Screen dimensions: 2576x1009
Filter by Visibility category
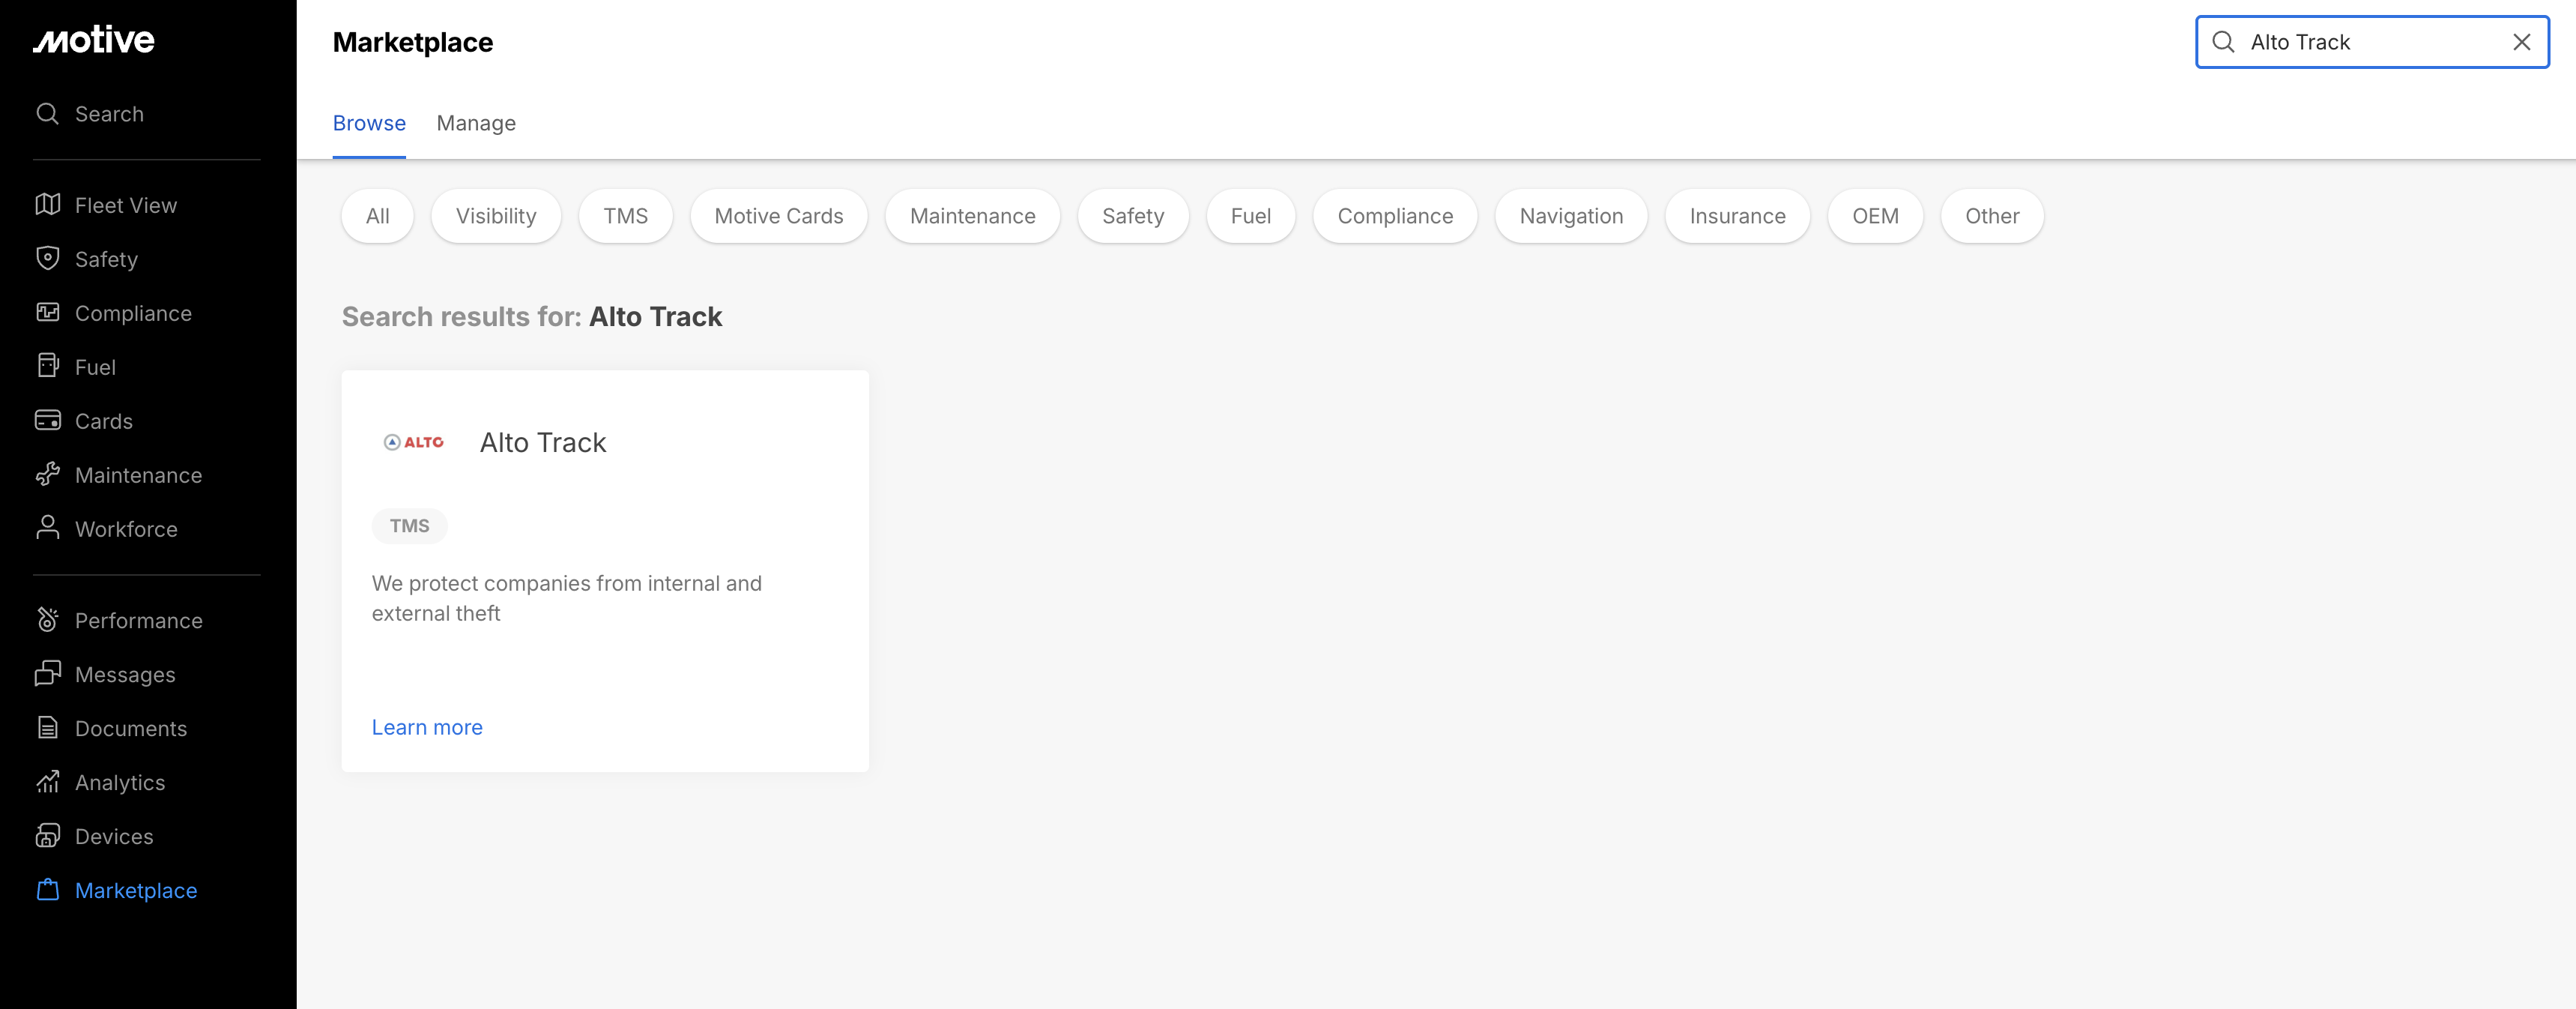pos(496,216)
